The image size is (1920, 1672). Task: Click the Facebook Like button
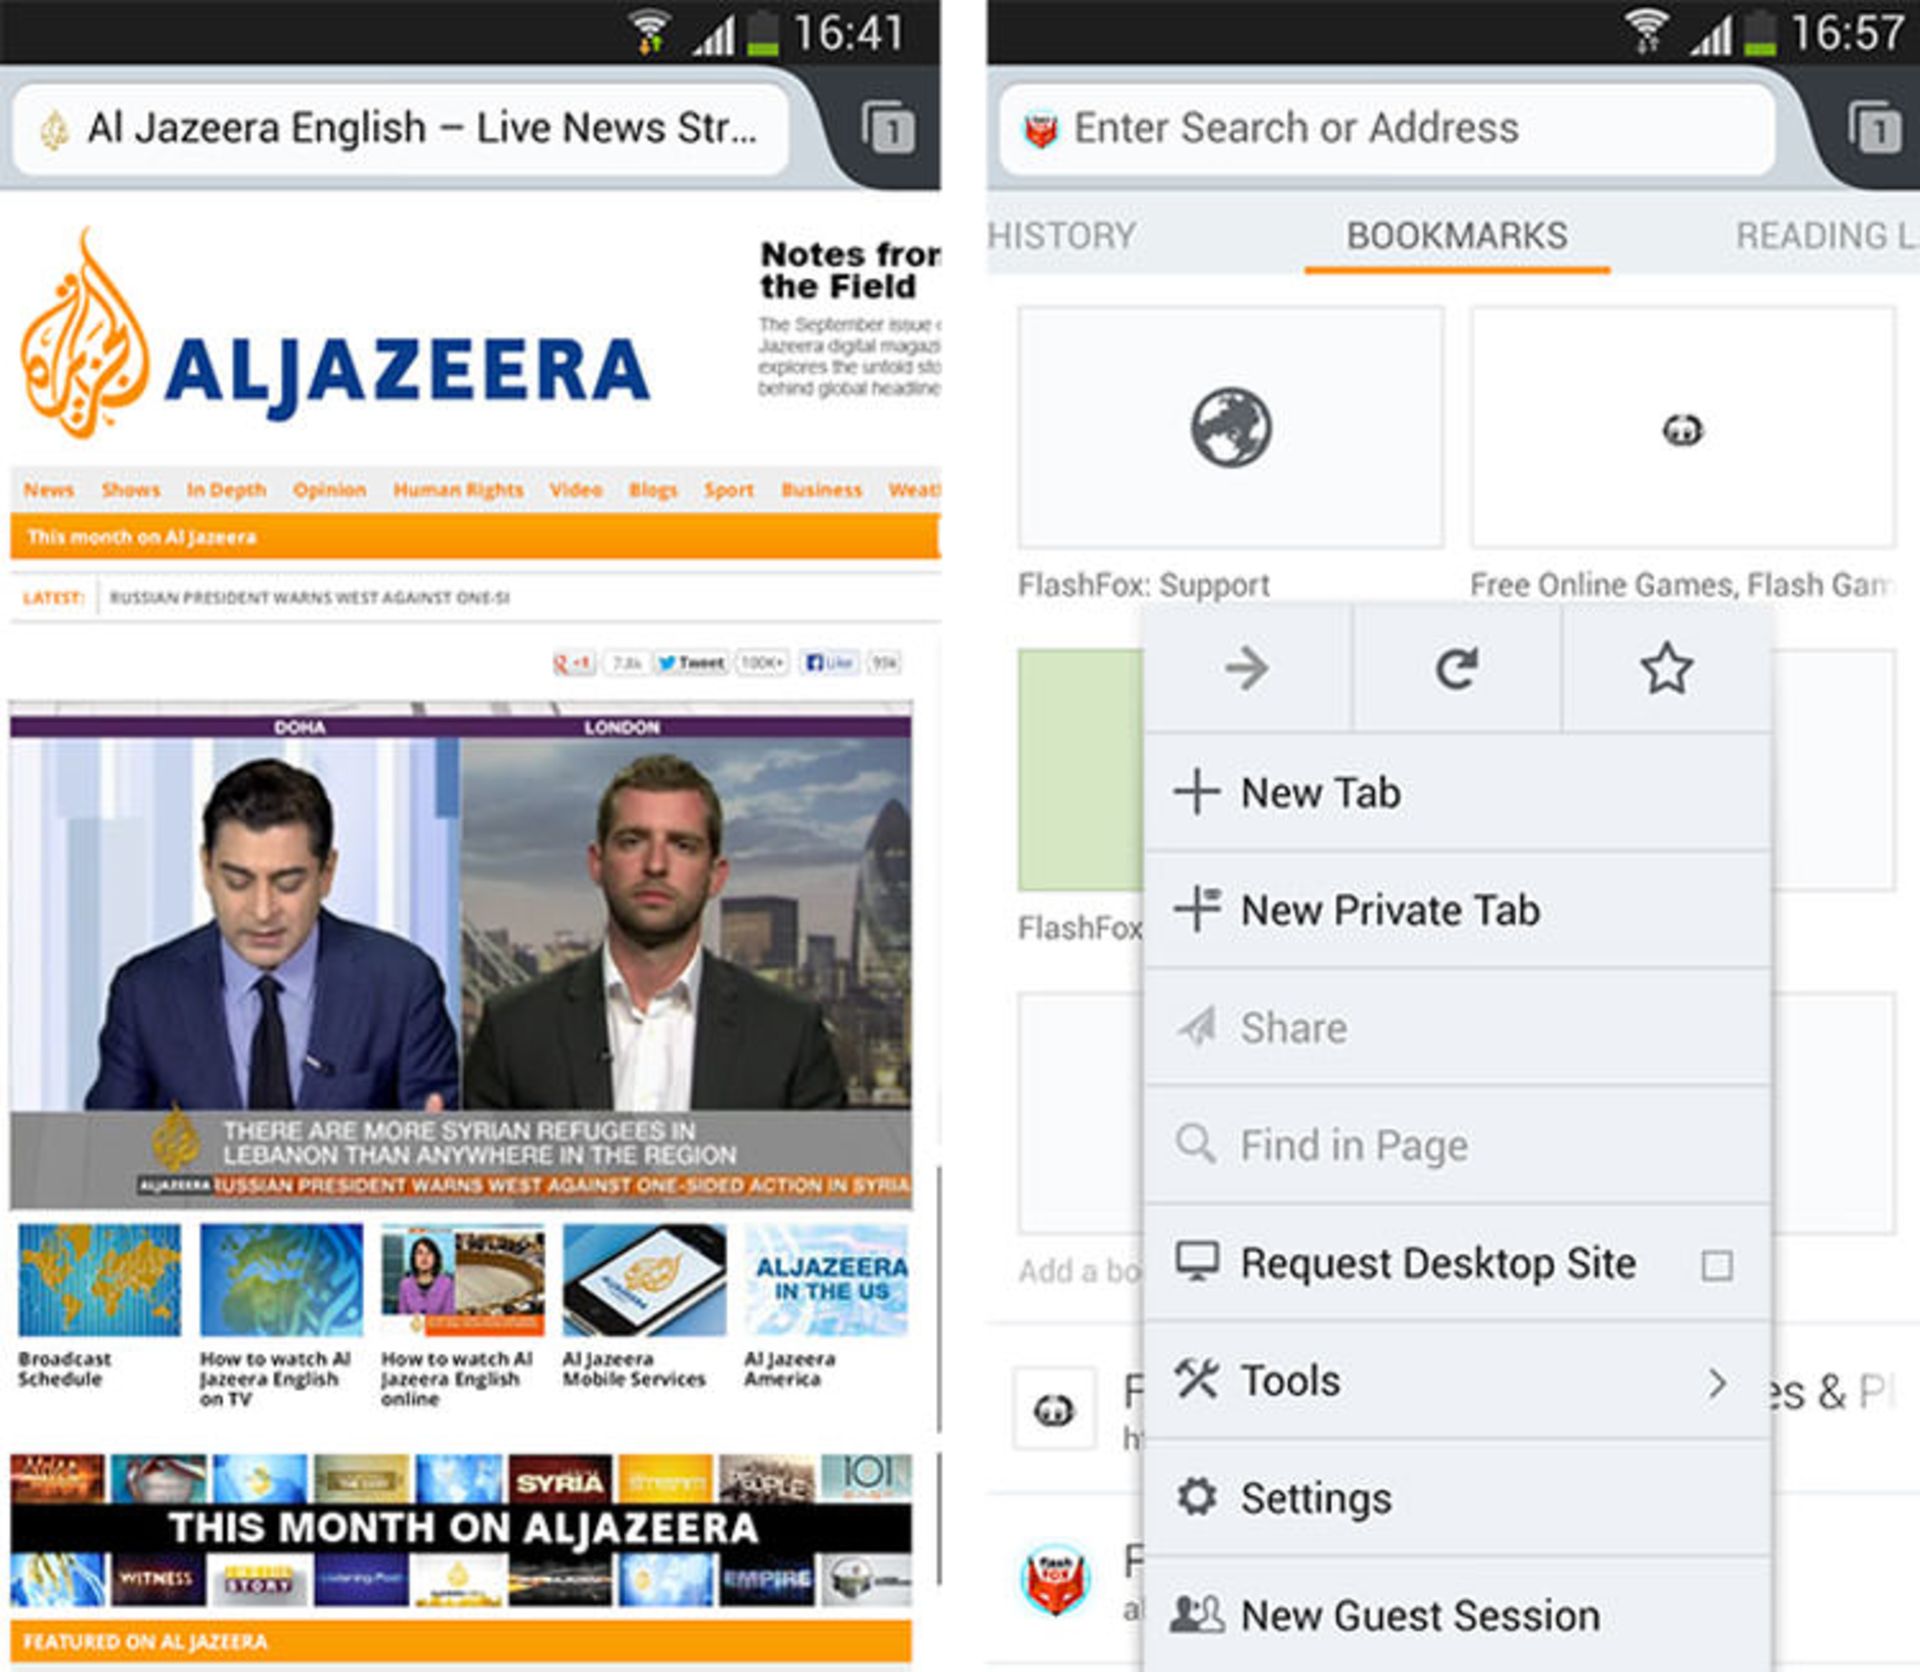[x=829, y=662]
